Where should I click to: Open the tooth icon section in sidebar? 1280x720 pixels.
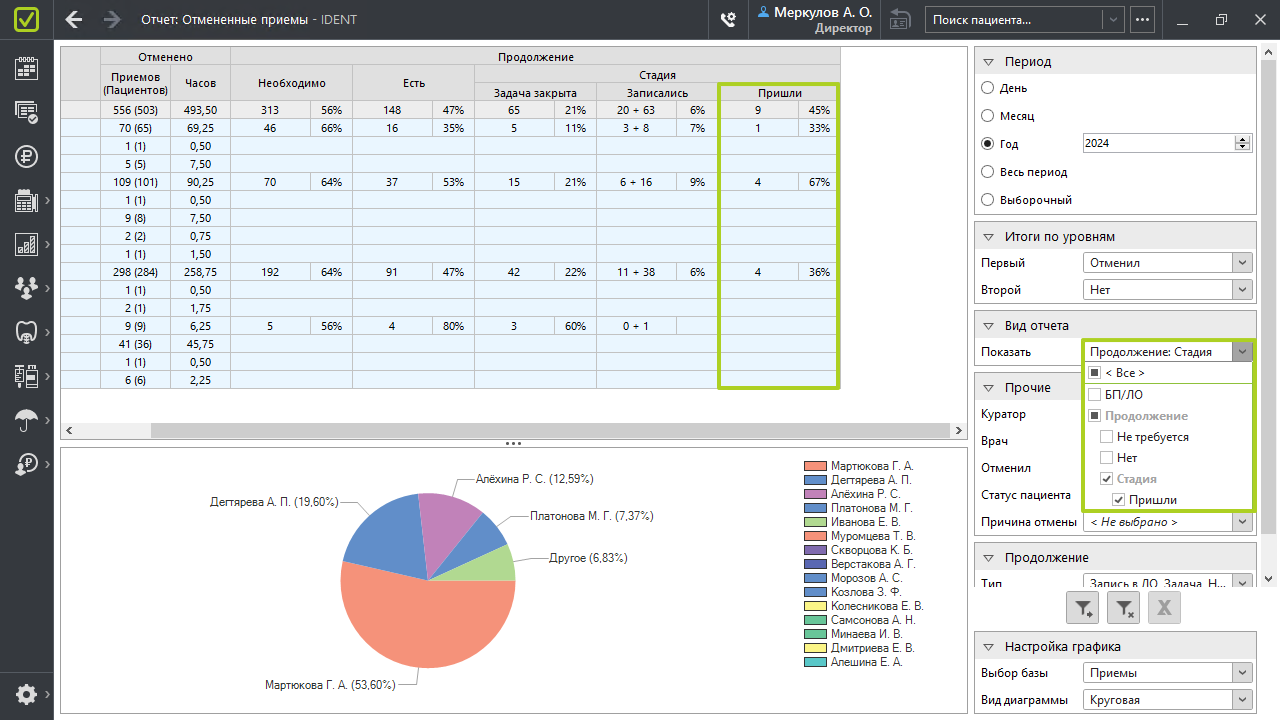[26, 332]
